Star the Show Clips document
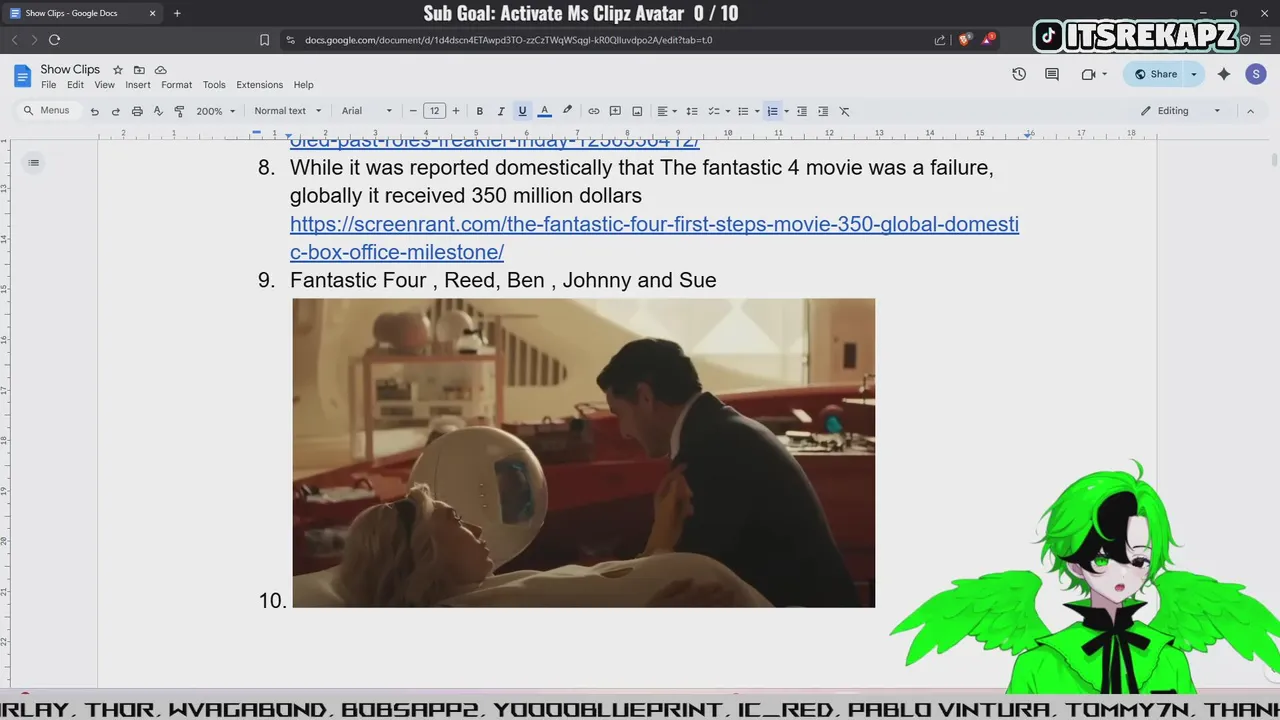 [x=118, y=70]
